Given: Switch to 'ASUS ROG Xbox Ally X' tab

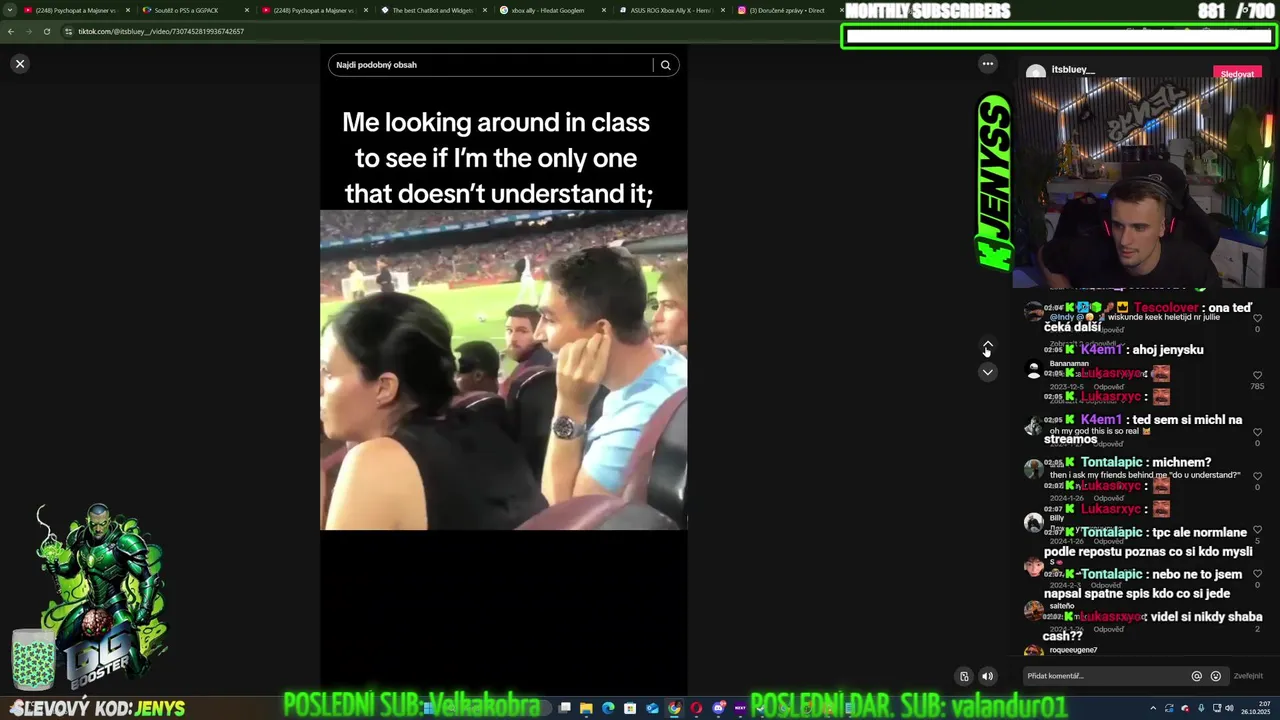Looking at the screenshot, I should tap(671, 10).
